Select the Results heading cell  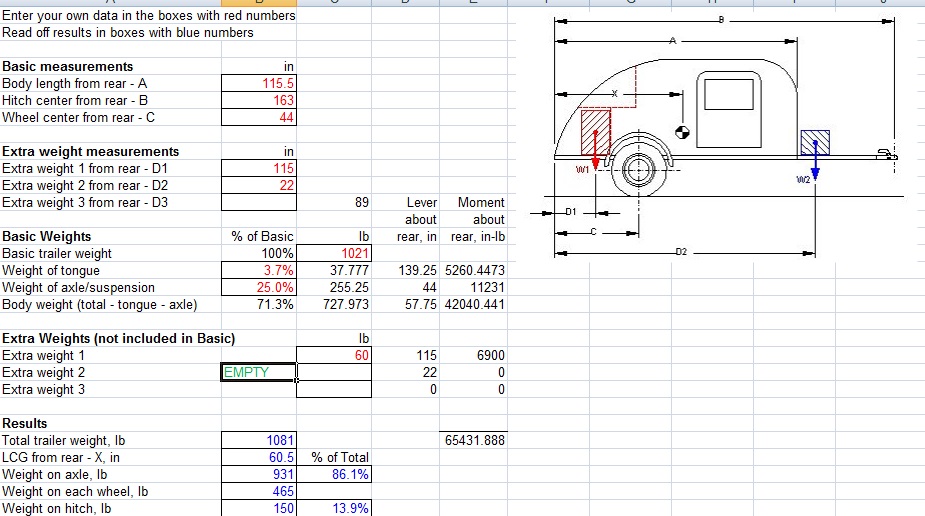(111, 423)
